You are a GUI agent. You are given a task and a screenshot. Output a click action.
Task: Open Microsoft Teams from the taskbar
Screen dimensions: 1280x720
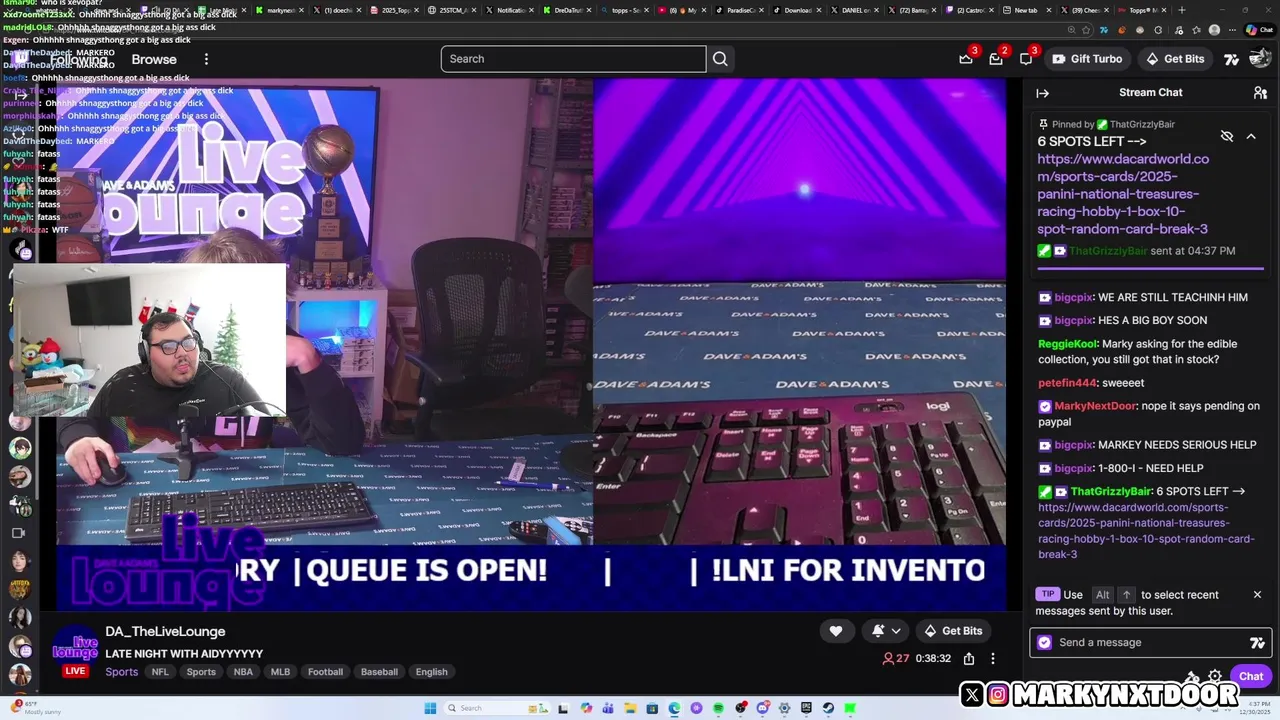(x=608, y=708)
